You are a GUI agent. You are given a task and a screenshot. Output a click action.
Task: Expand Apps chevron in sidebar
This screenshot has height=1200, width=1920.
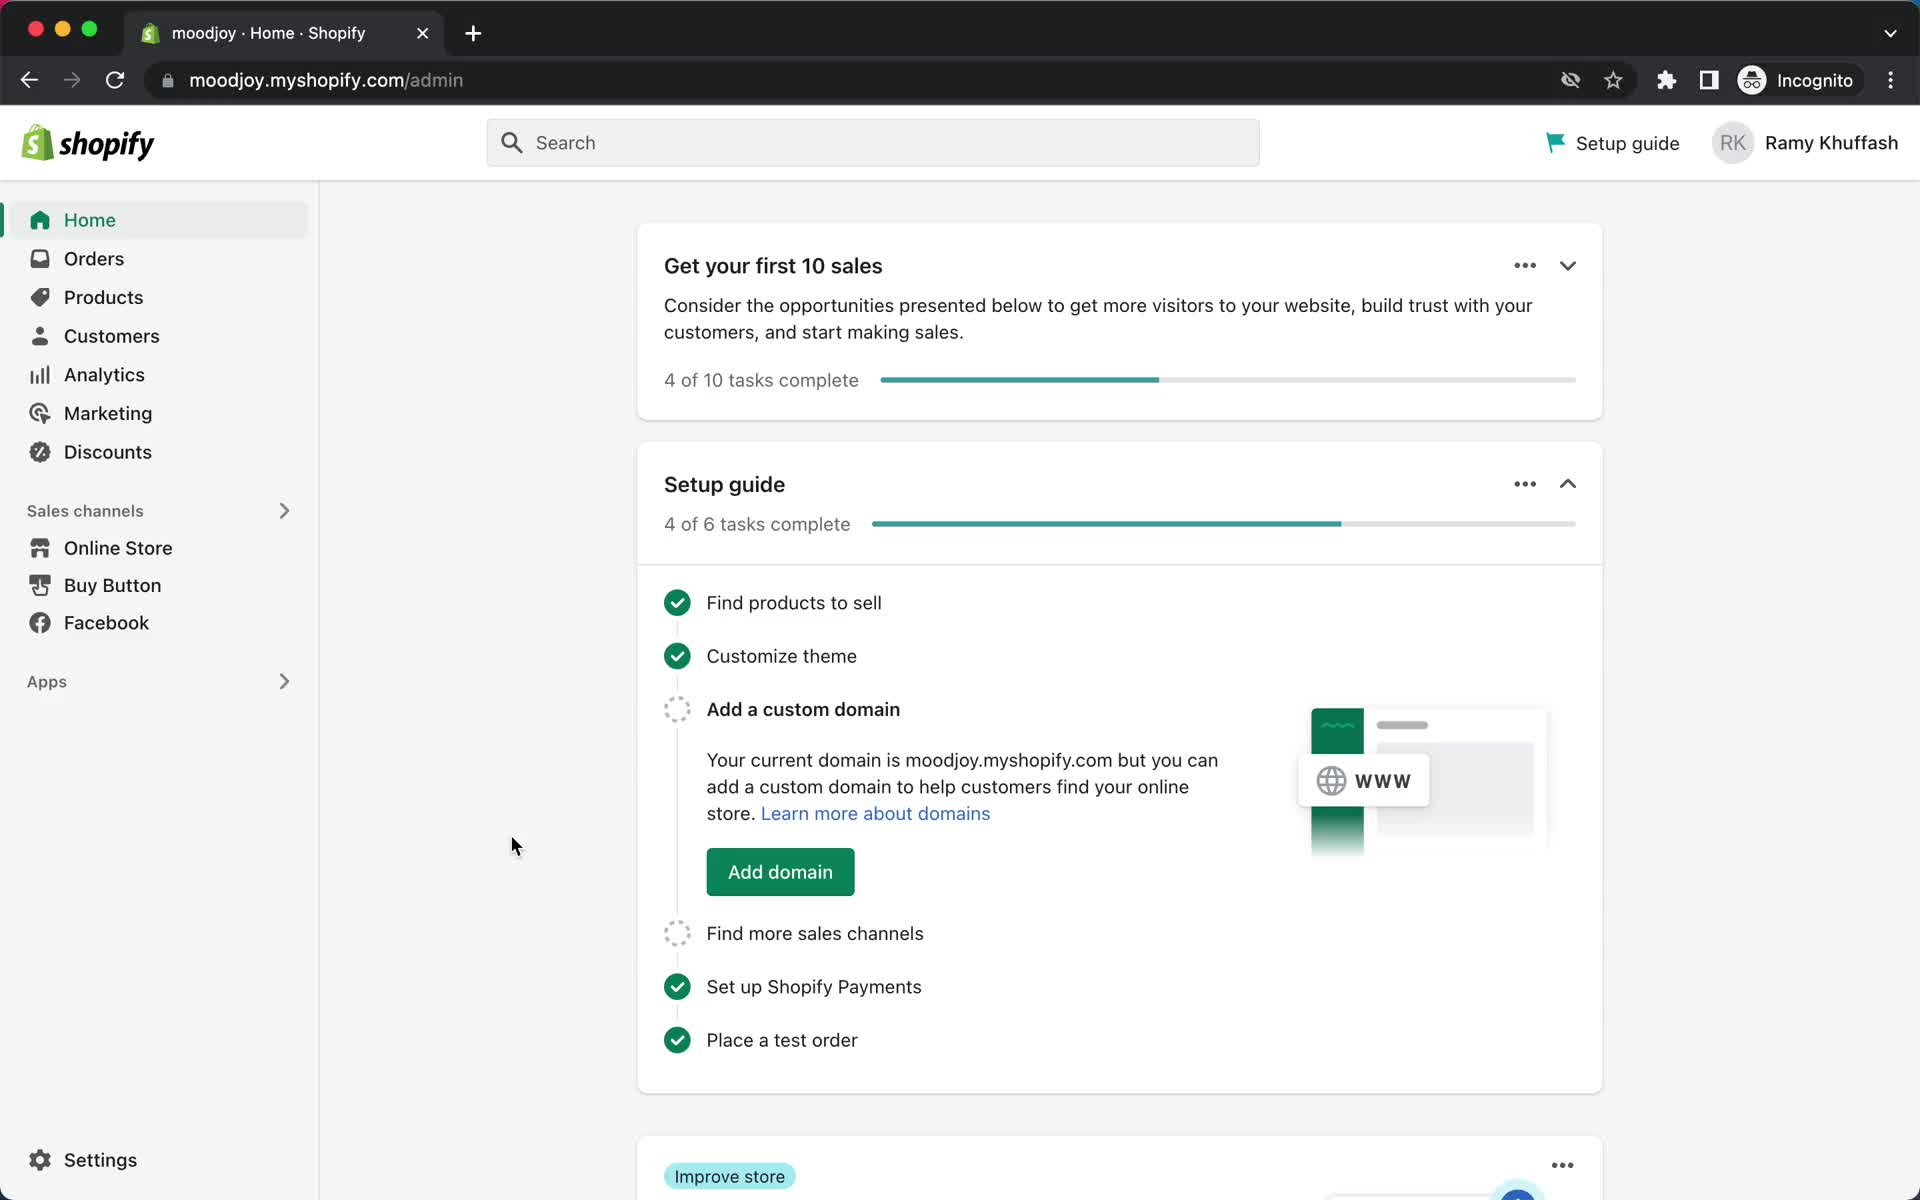tap(284, 682)
